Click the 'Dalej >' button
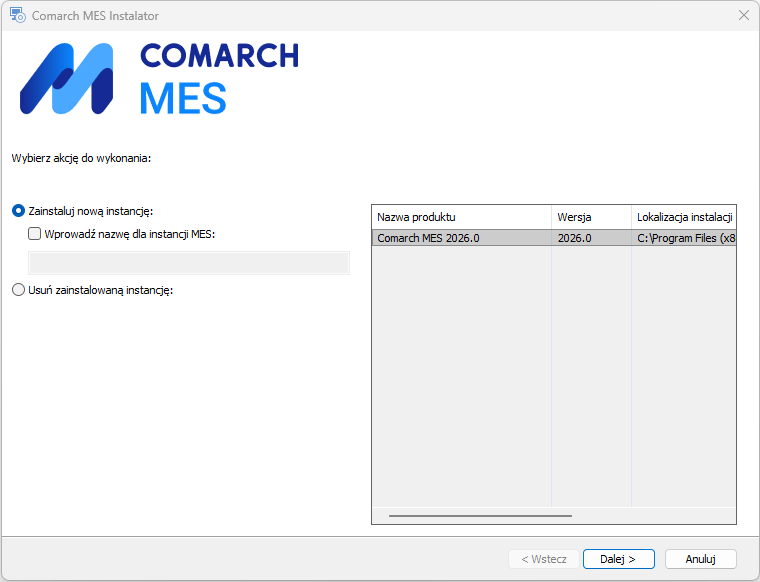The height and width of the screenshot is (582, 760). [x=618, y=559]
